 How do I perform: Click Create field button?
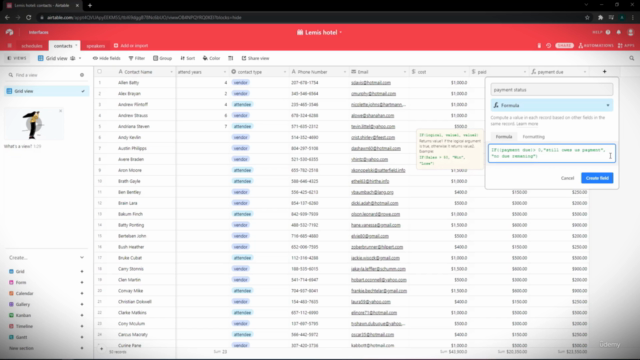(597, 178)
